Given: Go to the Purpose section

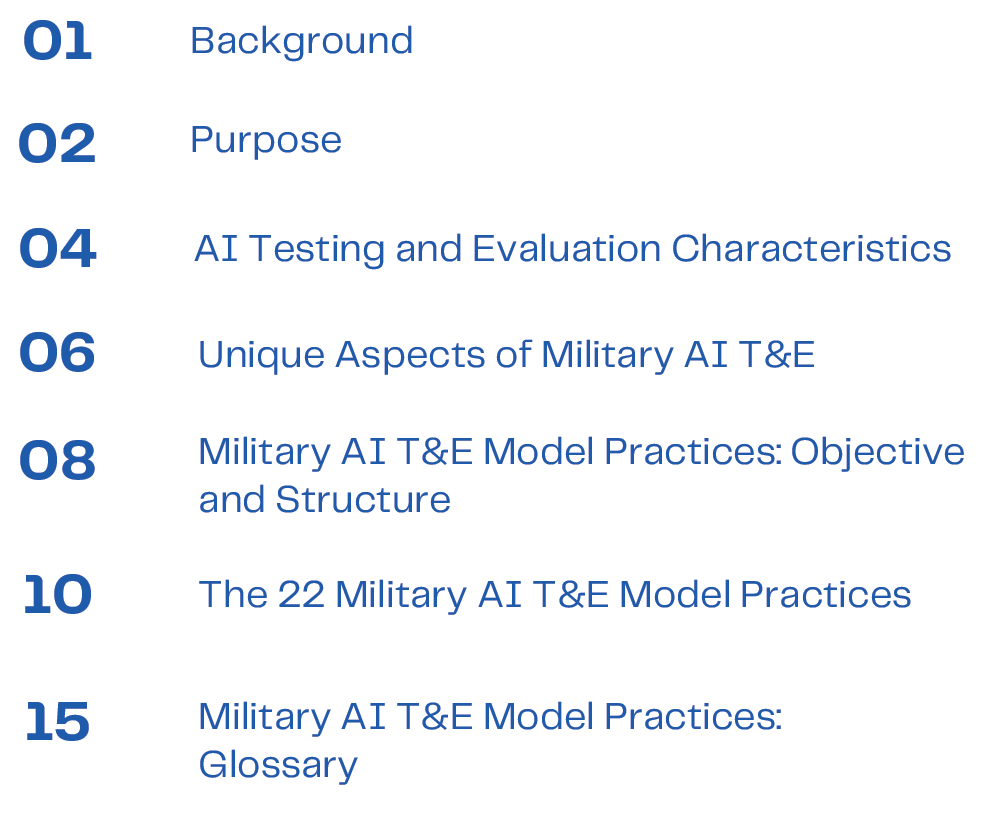Looking at the screenshot, I should 266,140.
